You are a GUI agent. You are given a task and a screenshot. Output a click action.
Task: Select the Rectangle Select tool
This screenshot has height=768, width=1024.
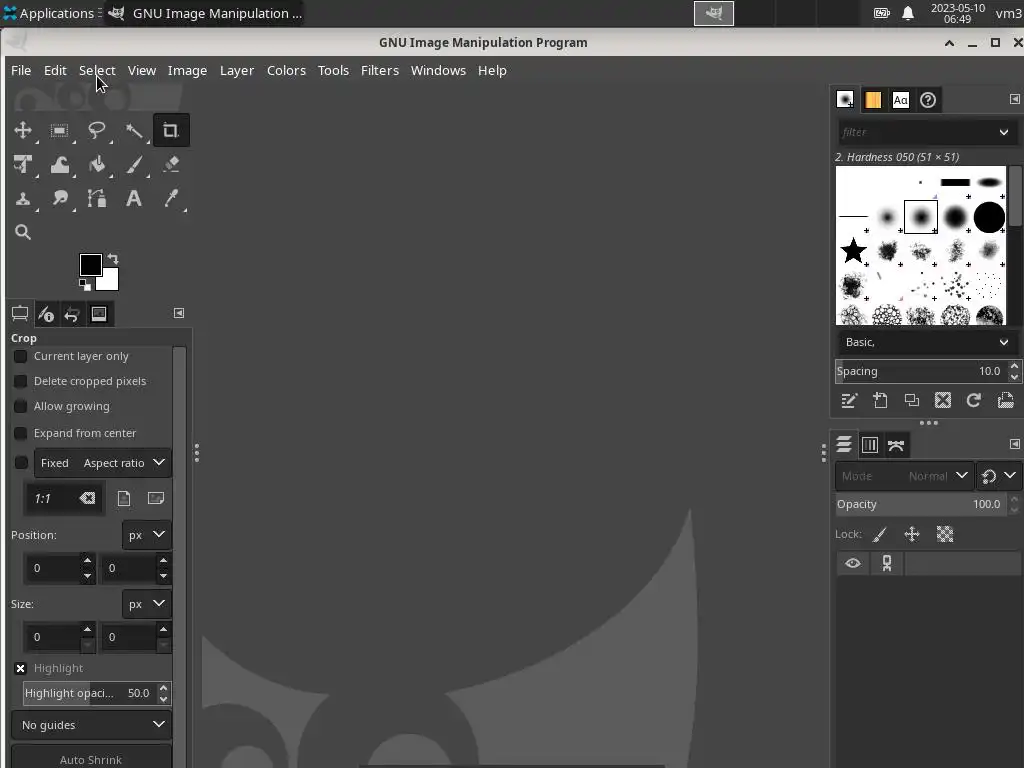59,130
